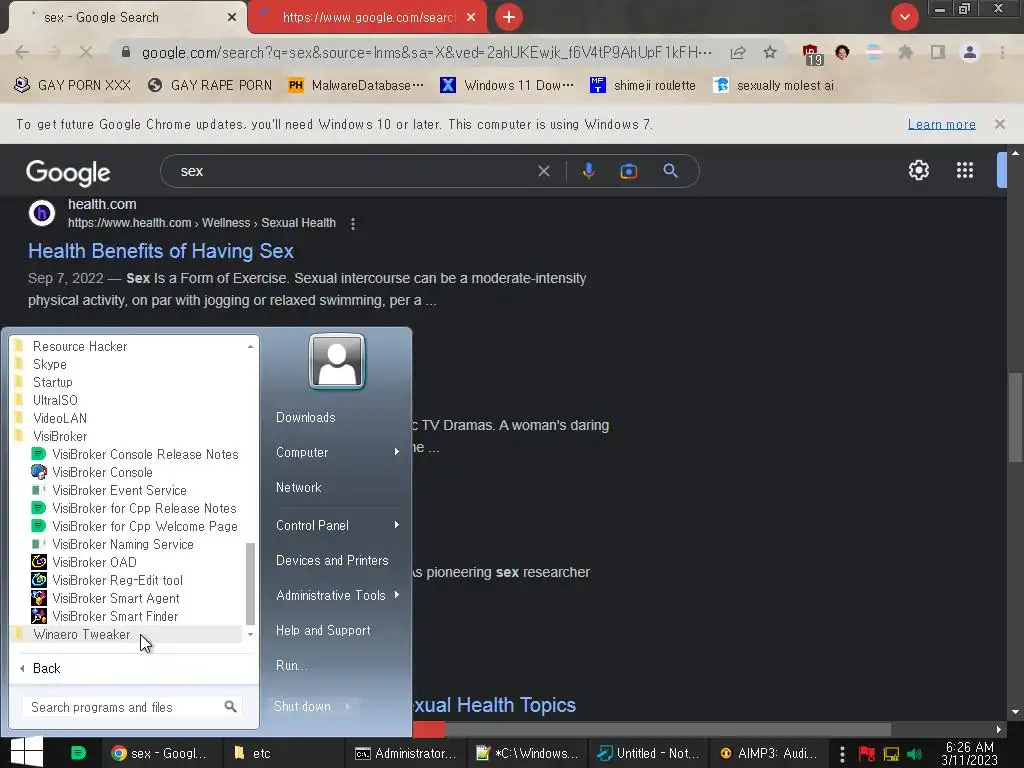Open the three-dot menu beside health.com result
This screenshot has height=768, width=1024.
coord(353,224)
